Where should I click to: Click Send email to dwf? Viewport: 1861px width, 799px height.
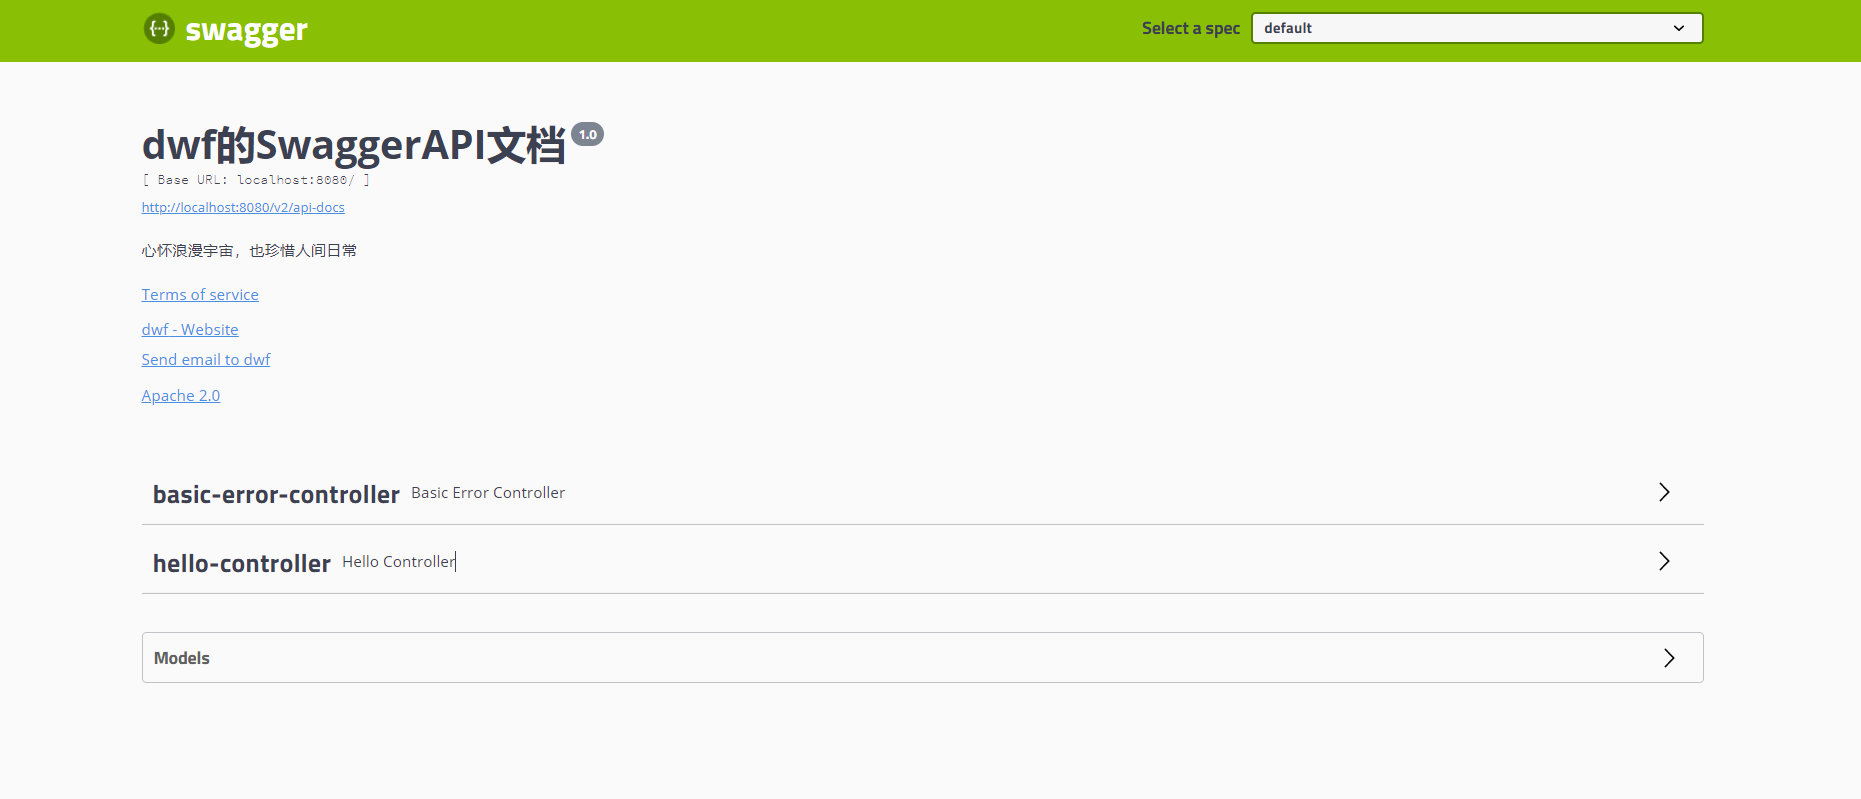tap(206, 360)
